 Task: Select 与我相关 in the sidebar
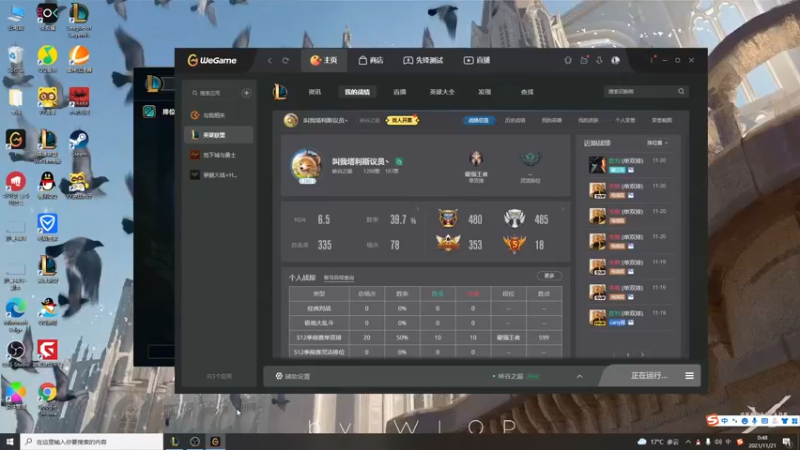(x=219, y=115)
